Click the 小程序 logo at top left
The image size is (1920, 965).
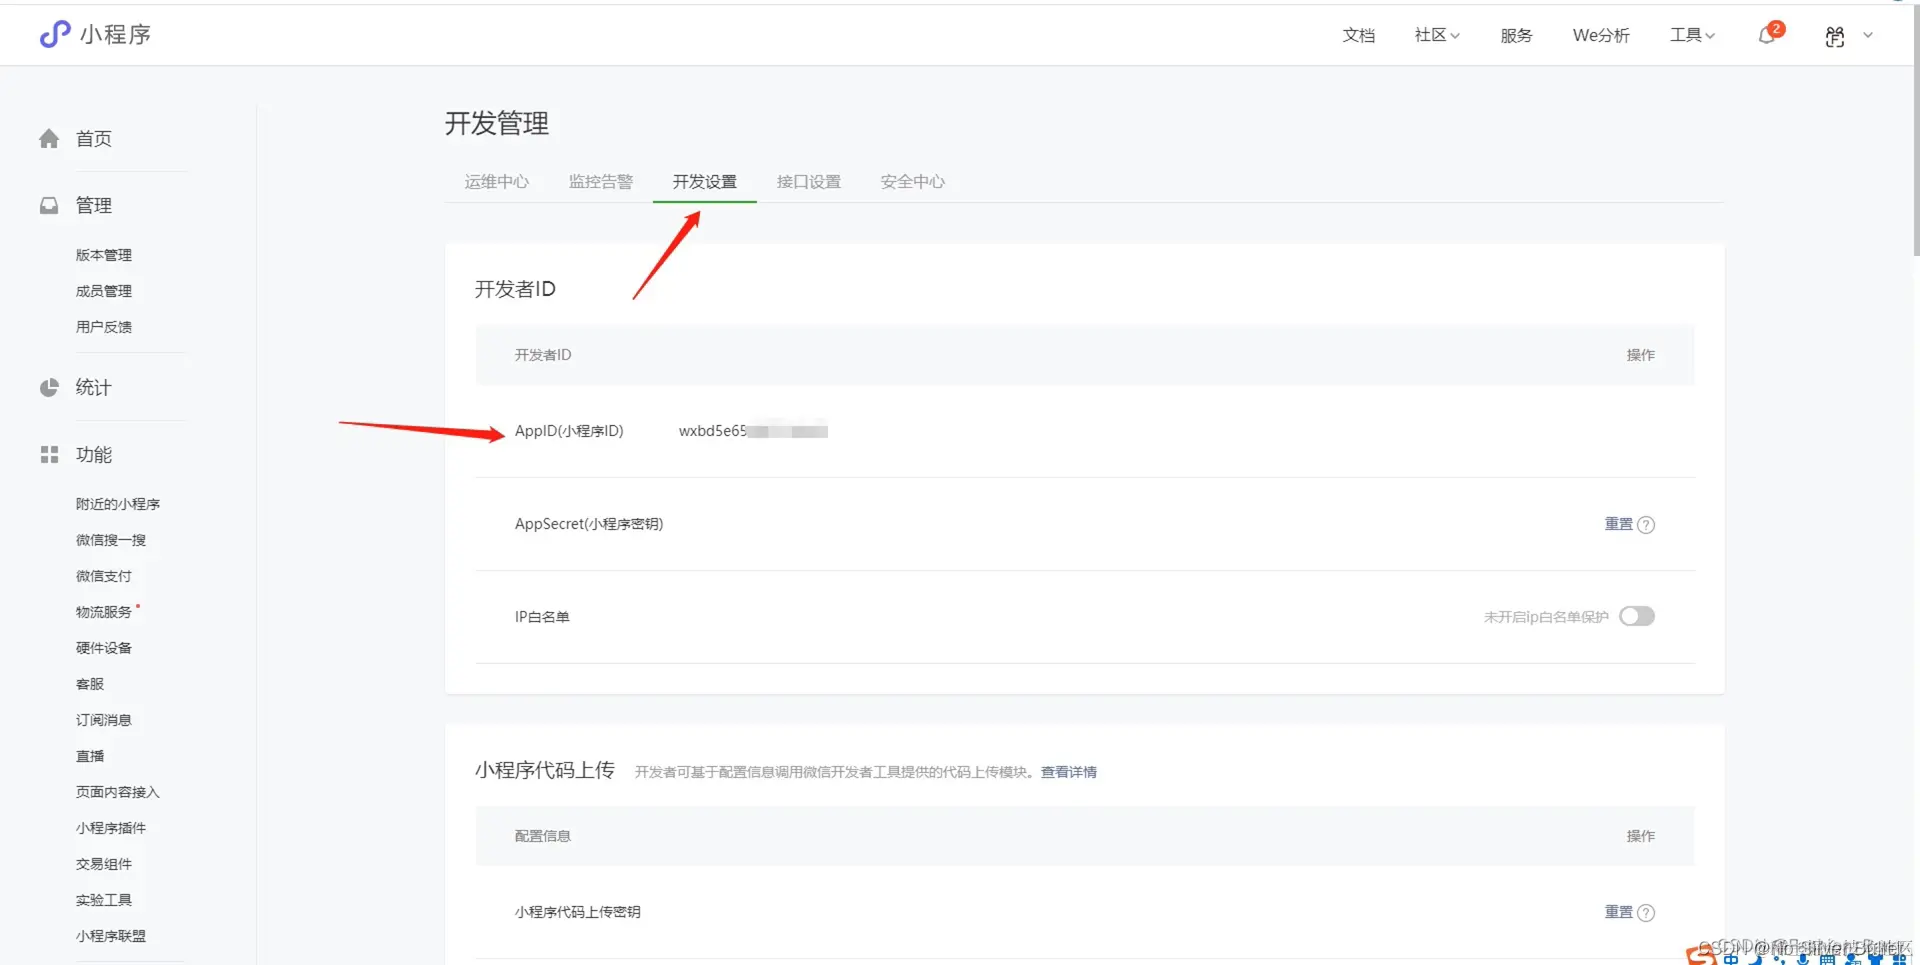point(95,34)
